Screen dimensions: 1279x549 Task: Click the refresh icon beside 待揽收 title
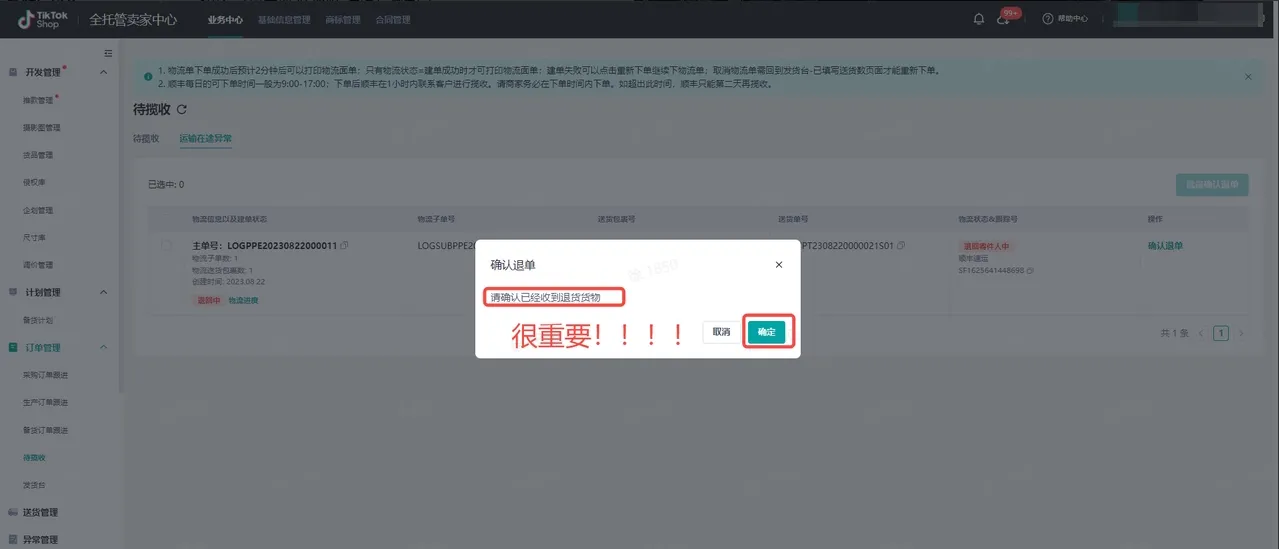click(181, 109)
